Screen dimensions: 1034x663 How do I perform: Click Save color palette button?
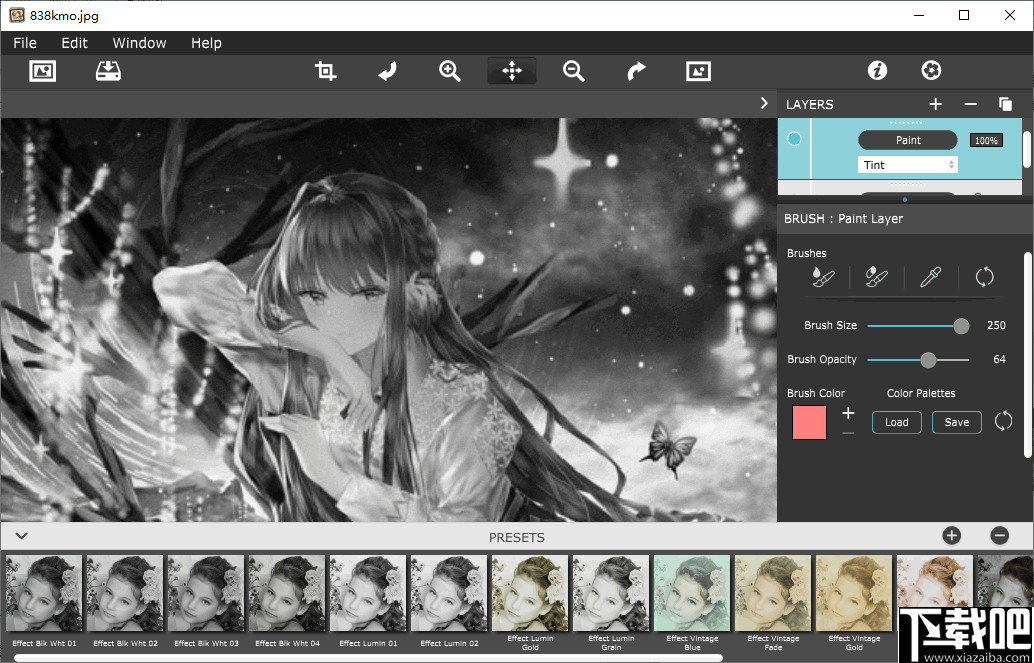(956, 422)
